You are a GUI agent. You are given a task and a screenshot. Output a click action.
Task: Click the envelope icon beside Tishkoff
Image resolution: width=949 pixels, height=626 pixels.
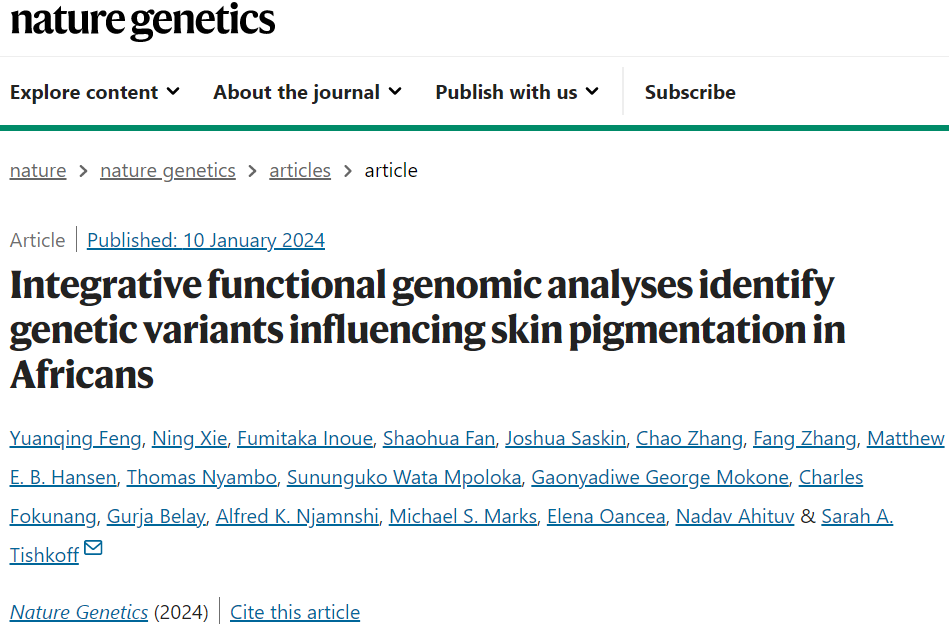point(93,548)
